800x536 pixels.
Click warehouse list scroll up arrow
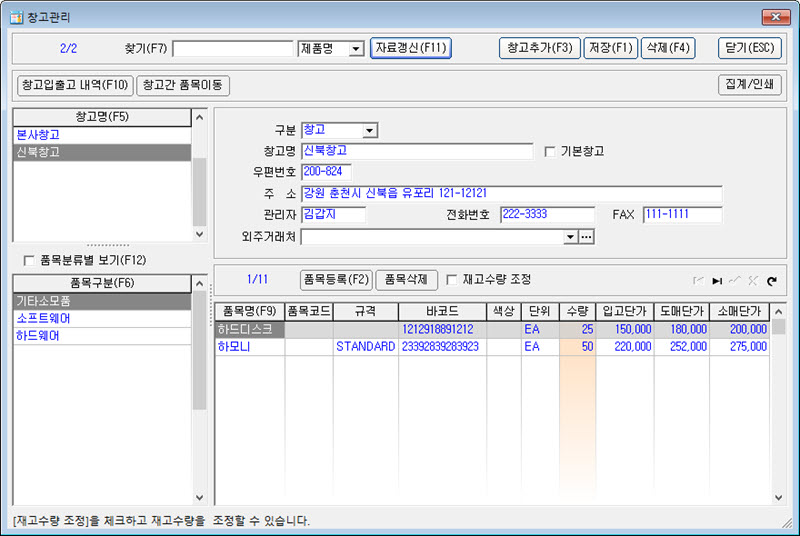coord(199,117)
